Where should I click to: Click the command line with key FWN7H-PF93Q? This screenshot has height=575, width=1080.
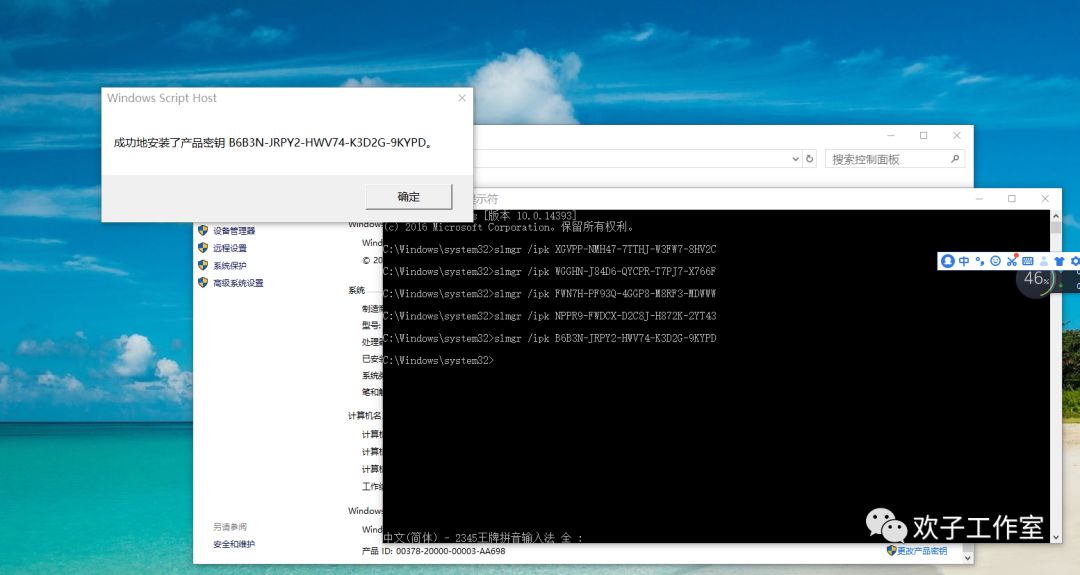(550, 293)
